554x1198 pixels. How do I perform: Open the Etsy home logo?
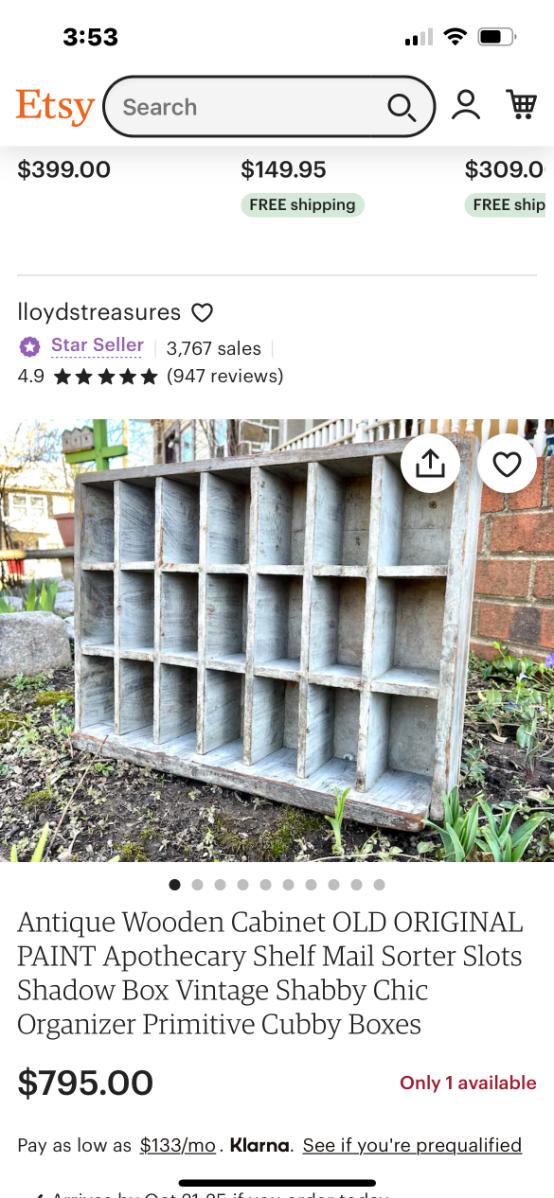55,106
